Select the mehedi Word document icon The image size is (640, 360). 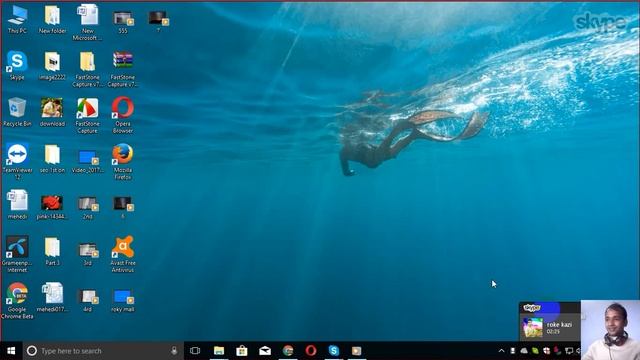[x=17, y=204]
